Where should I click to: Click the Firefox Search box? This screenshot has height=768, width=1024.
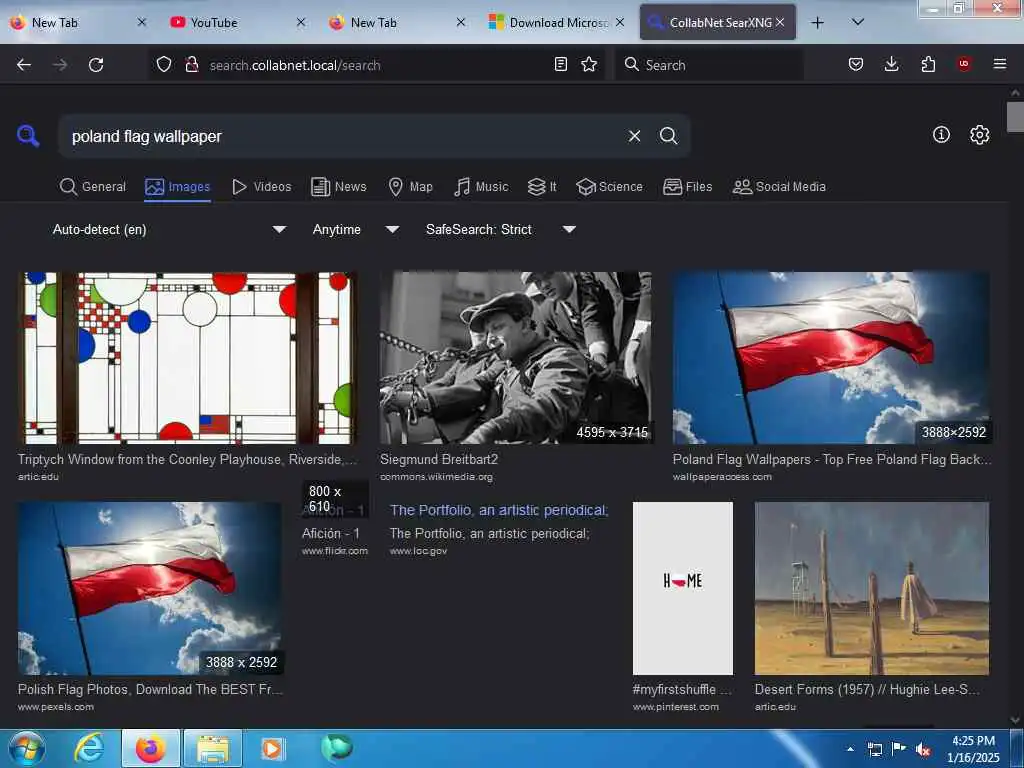click(x=709, y=65)
